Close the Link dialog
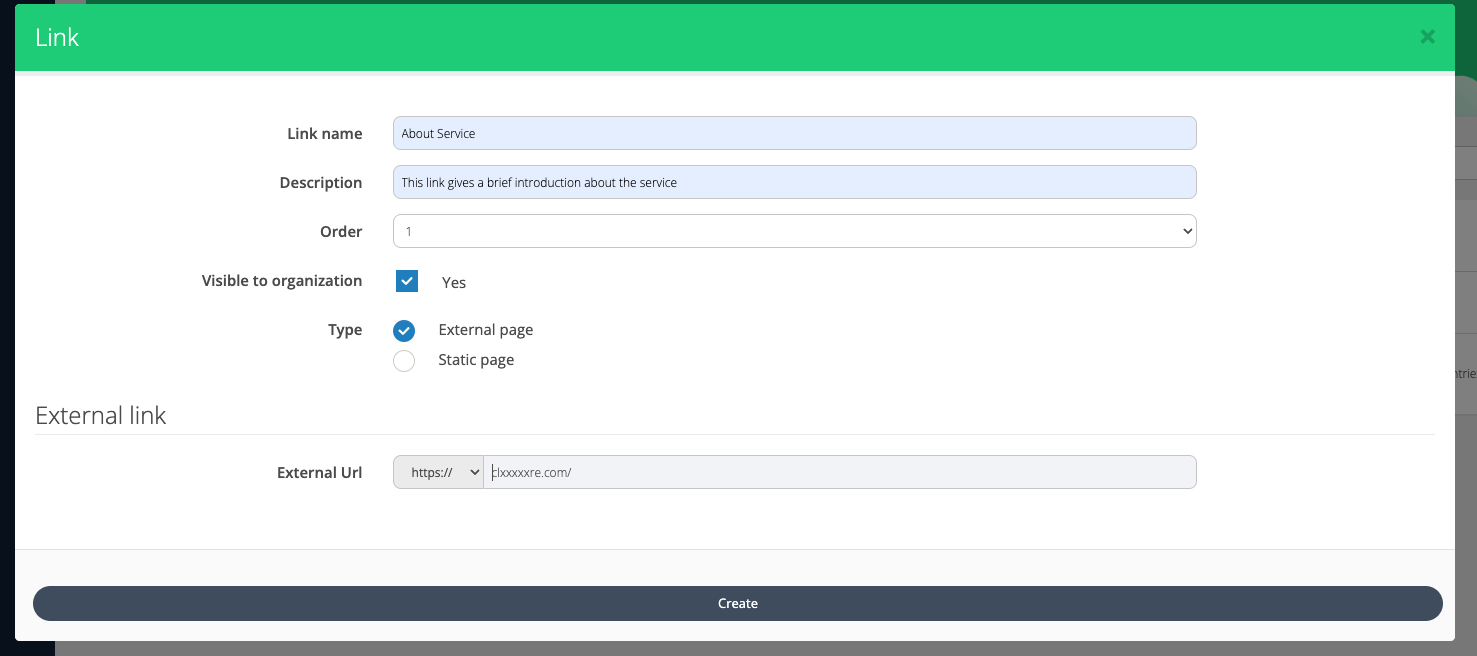The width and height of the screenshot is (1477, 656). [x=1427, y=36]
